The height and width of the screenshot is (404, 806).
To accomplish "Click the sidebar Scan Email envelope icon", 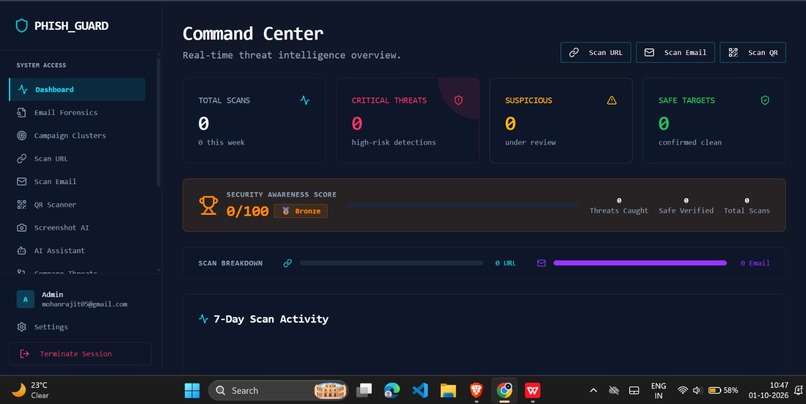I will (x=22, y=181).
